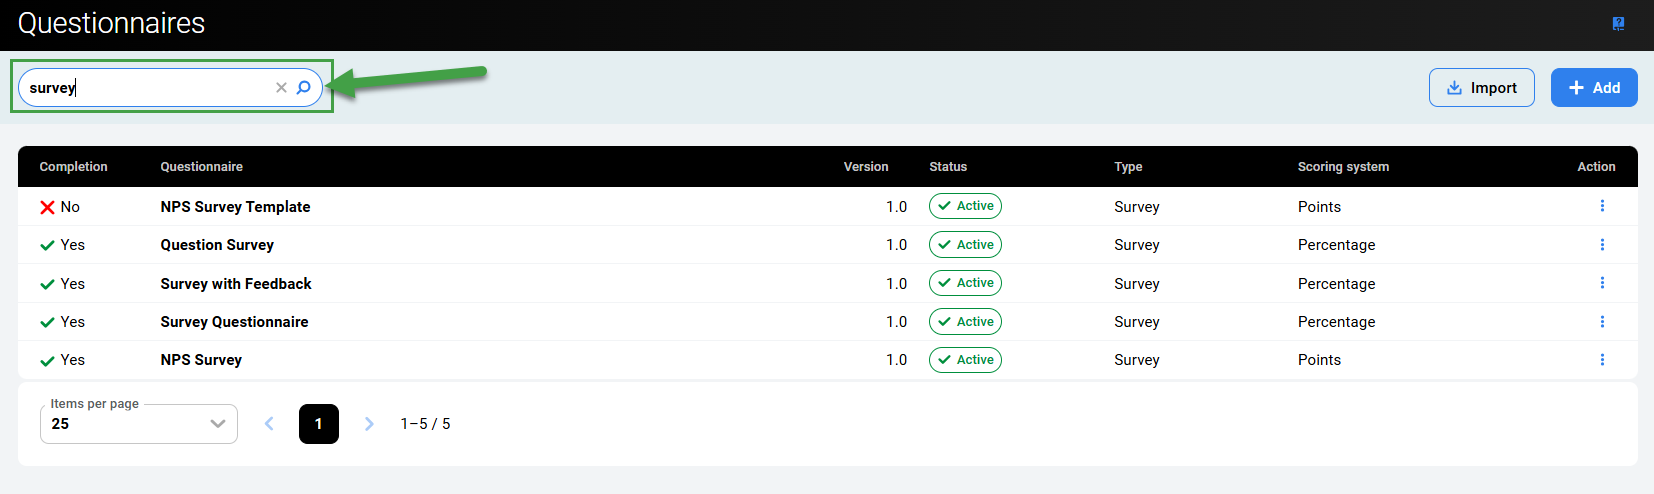Open the help icon in header

[1618, 24]
